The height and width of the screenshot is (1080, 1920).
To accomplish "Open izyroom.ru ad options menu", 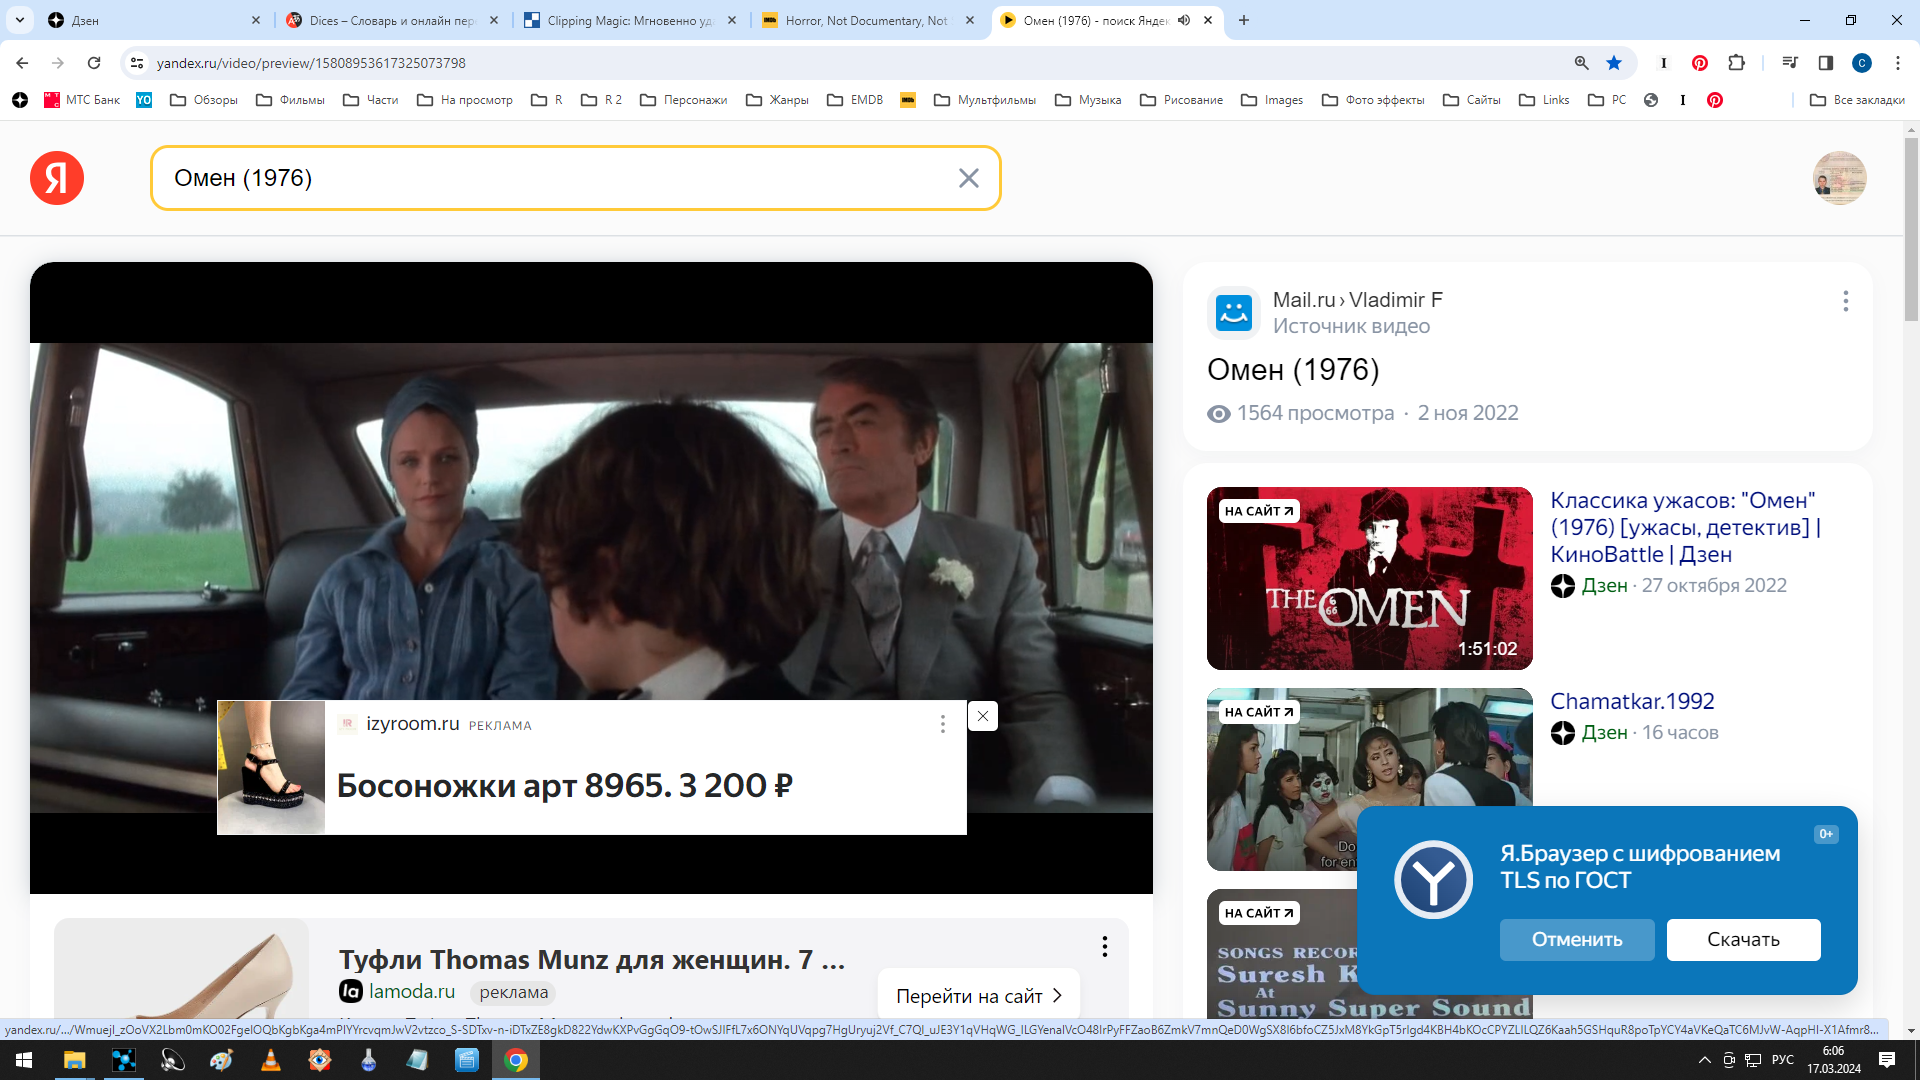I will point(942,724).
